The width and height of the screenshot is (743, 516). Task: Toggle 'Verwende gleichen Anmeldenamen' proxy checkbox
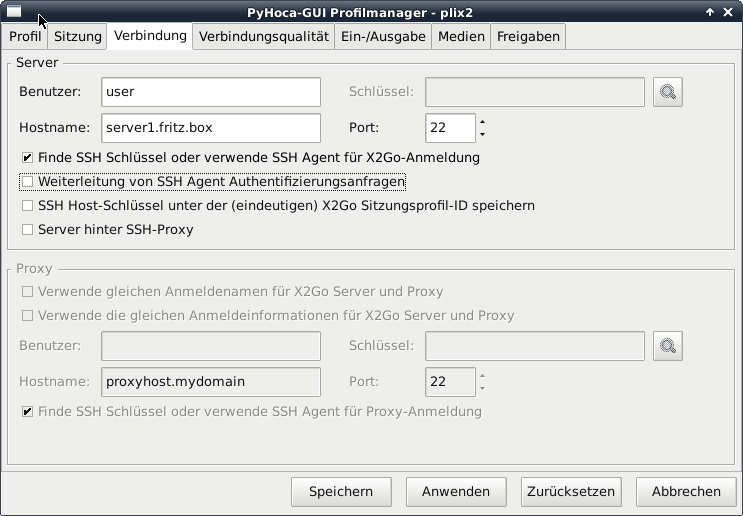(x=27, y=291)
